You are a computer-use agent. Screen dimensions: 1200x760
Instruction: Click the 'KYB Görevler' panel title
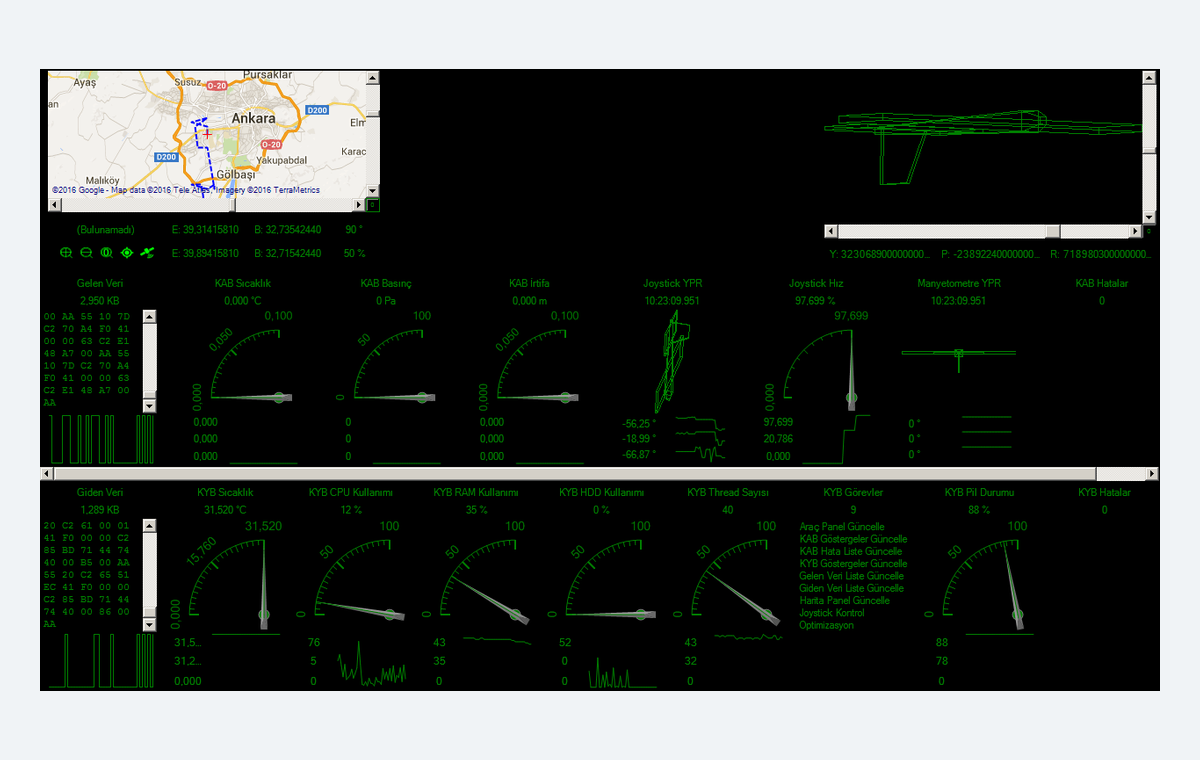pos(853,493)
